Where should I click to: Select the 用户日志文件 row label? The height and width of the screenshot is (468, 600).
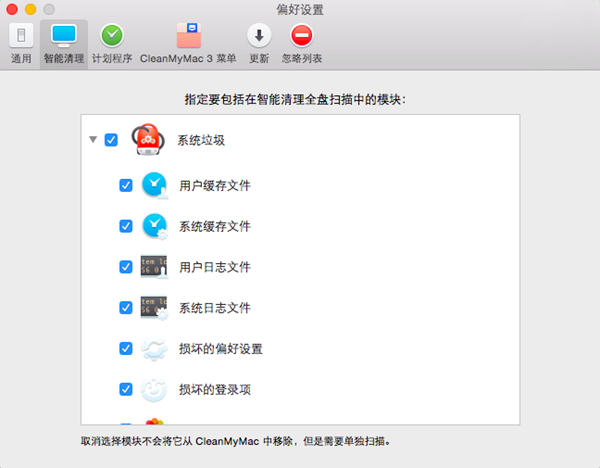[215, 267]
